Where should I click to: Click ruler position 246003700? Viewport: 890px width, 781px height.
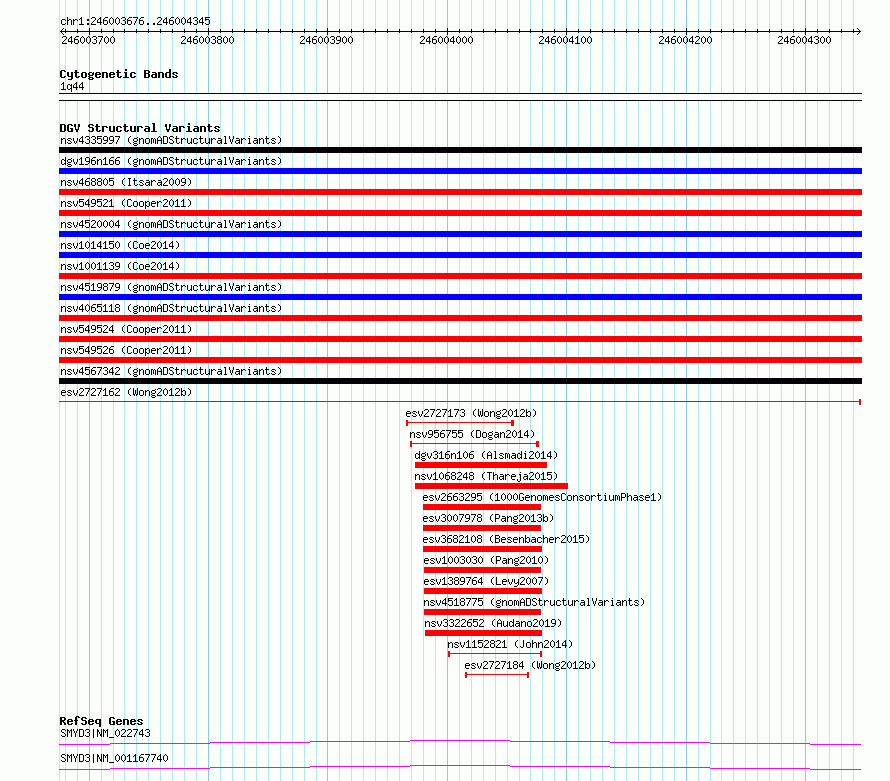(x=88, y=40)
